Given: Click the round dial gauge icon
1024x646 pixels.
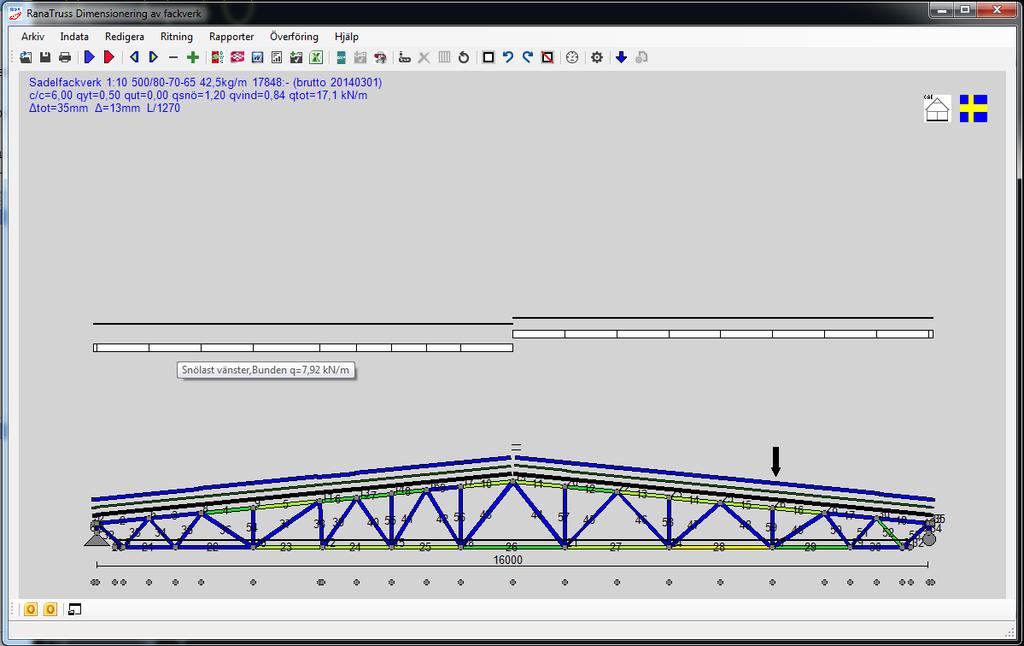Looking at the screenshot, I should tap(572, 57).
